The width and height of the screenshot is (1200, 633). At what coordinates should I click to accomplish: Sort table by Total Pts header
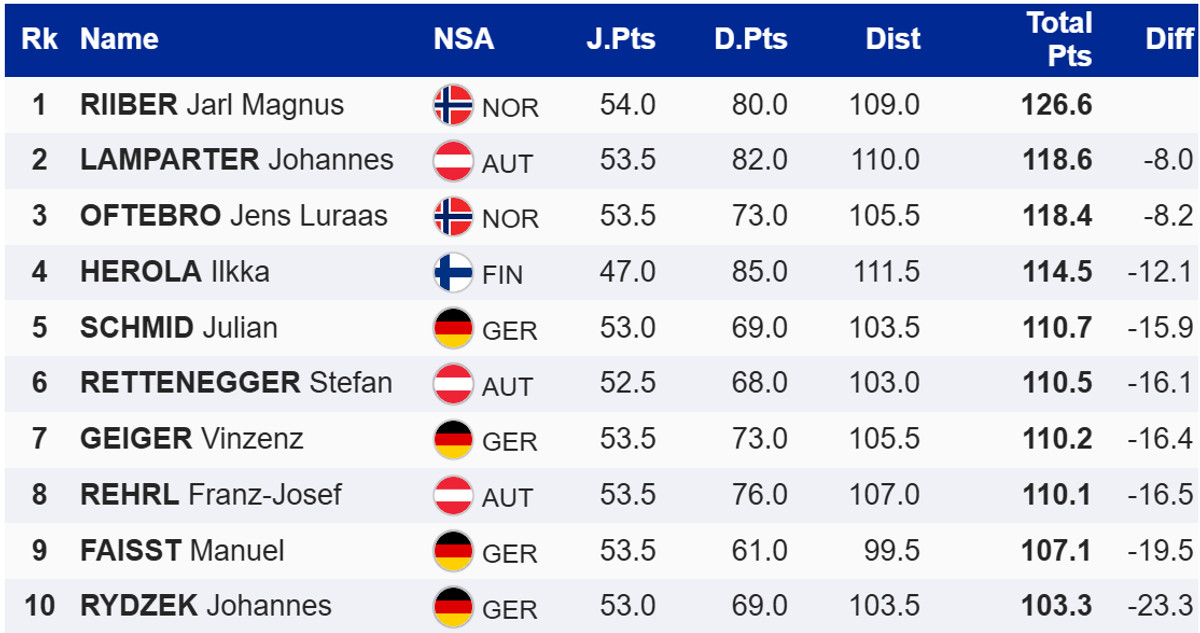point(1059,40)
